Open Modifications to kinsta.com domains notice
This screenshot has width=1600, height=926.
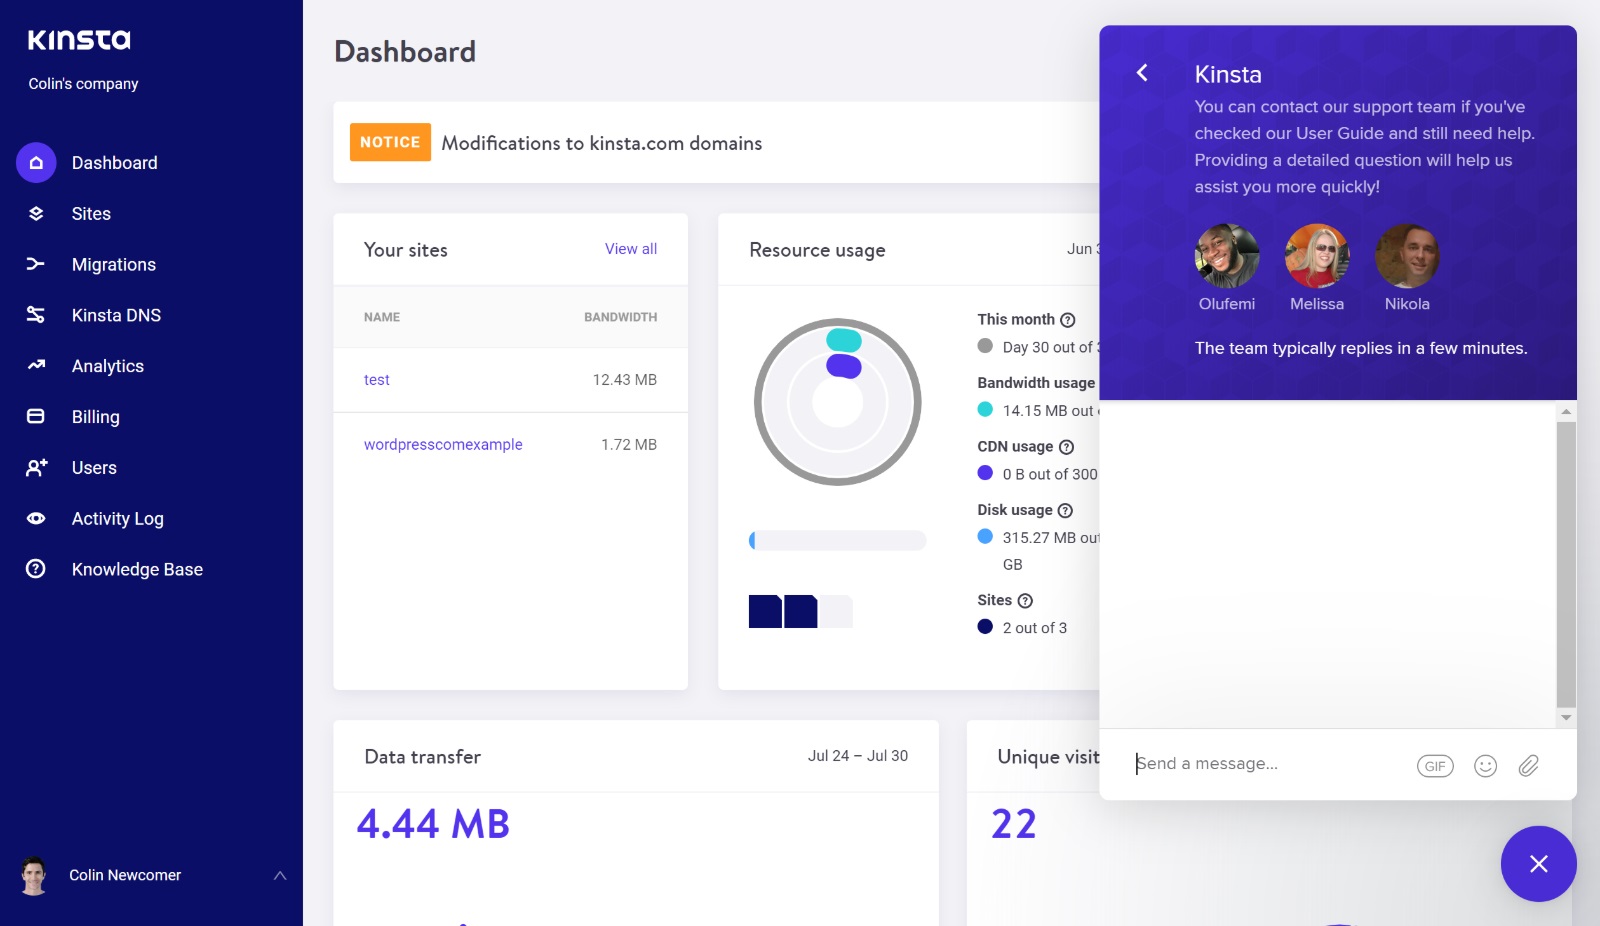click(602, 143)
